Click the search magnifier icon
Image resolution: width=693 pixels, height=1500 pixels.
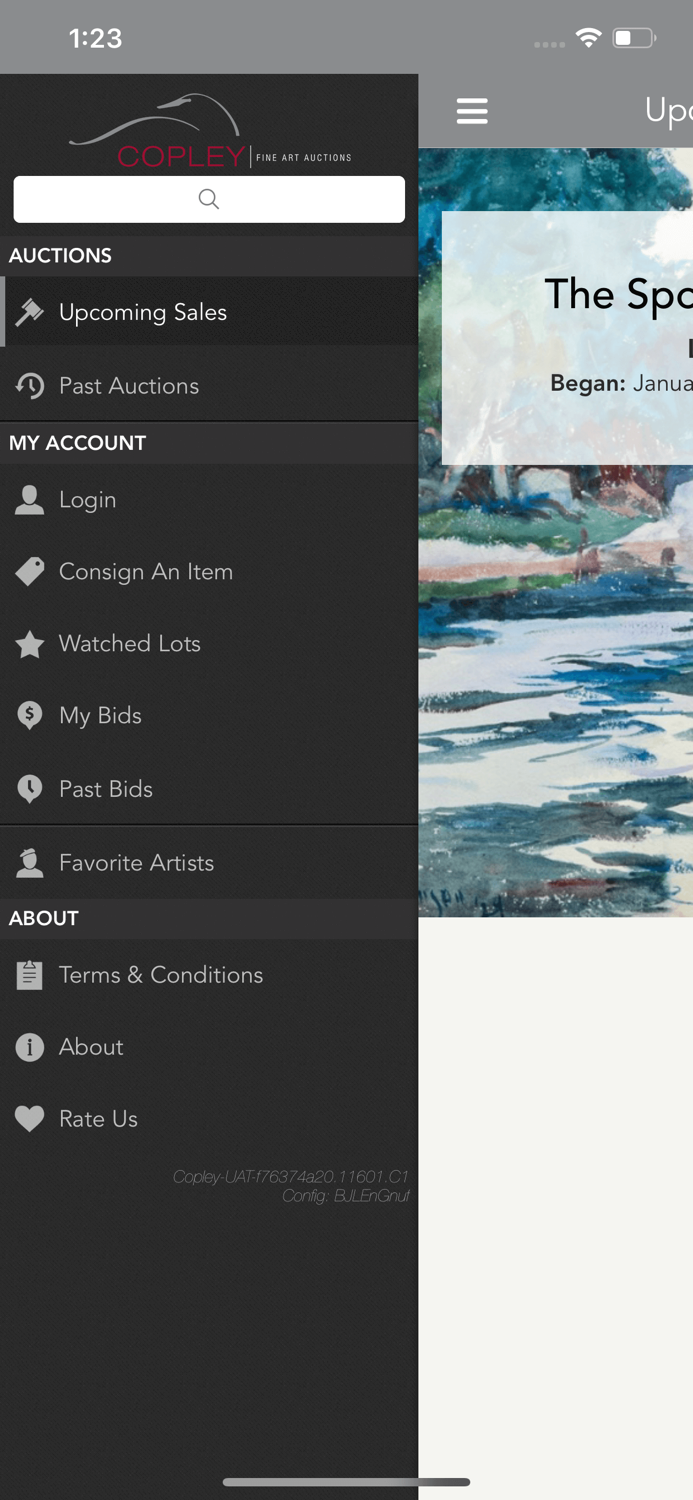click(x=208, y=198)
